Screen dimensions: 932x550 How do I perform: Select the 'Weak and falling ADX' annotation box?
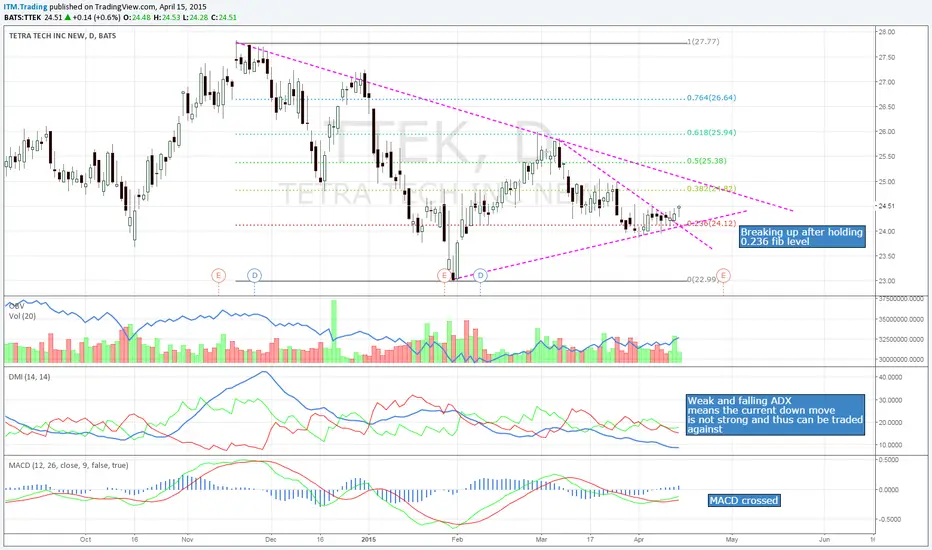click(x=775, y=414)
